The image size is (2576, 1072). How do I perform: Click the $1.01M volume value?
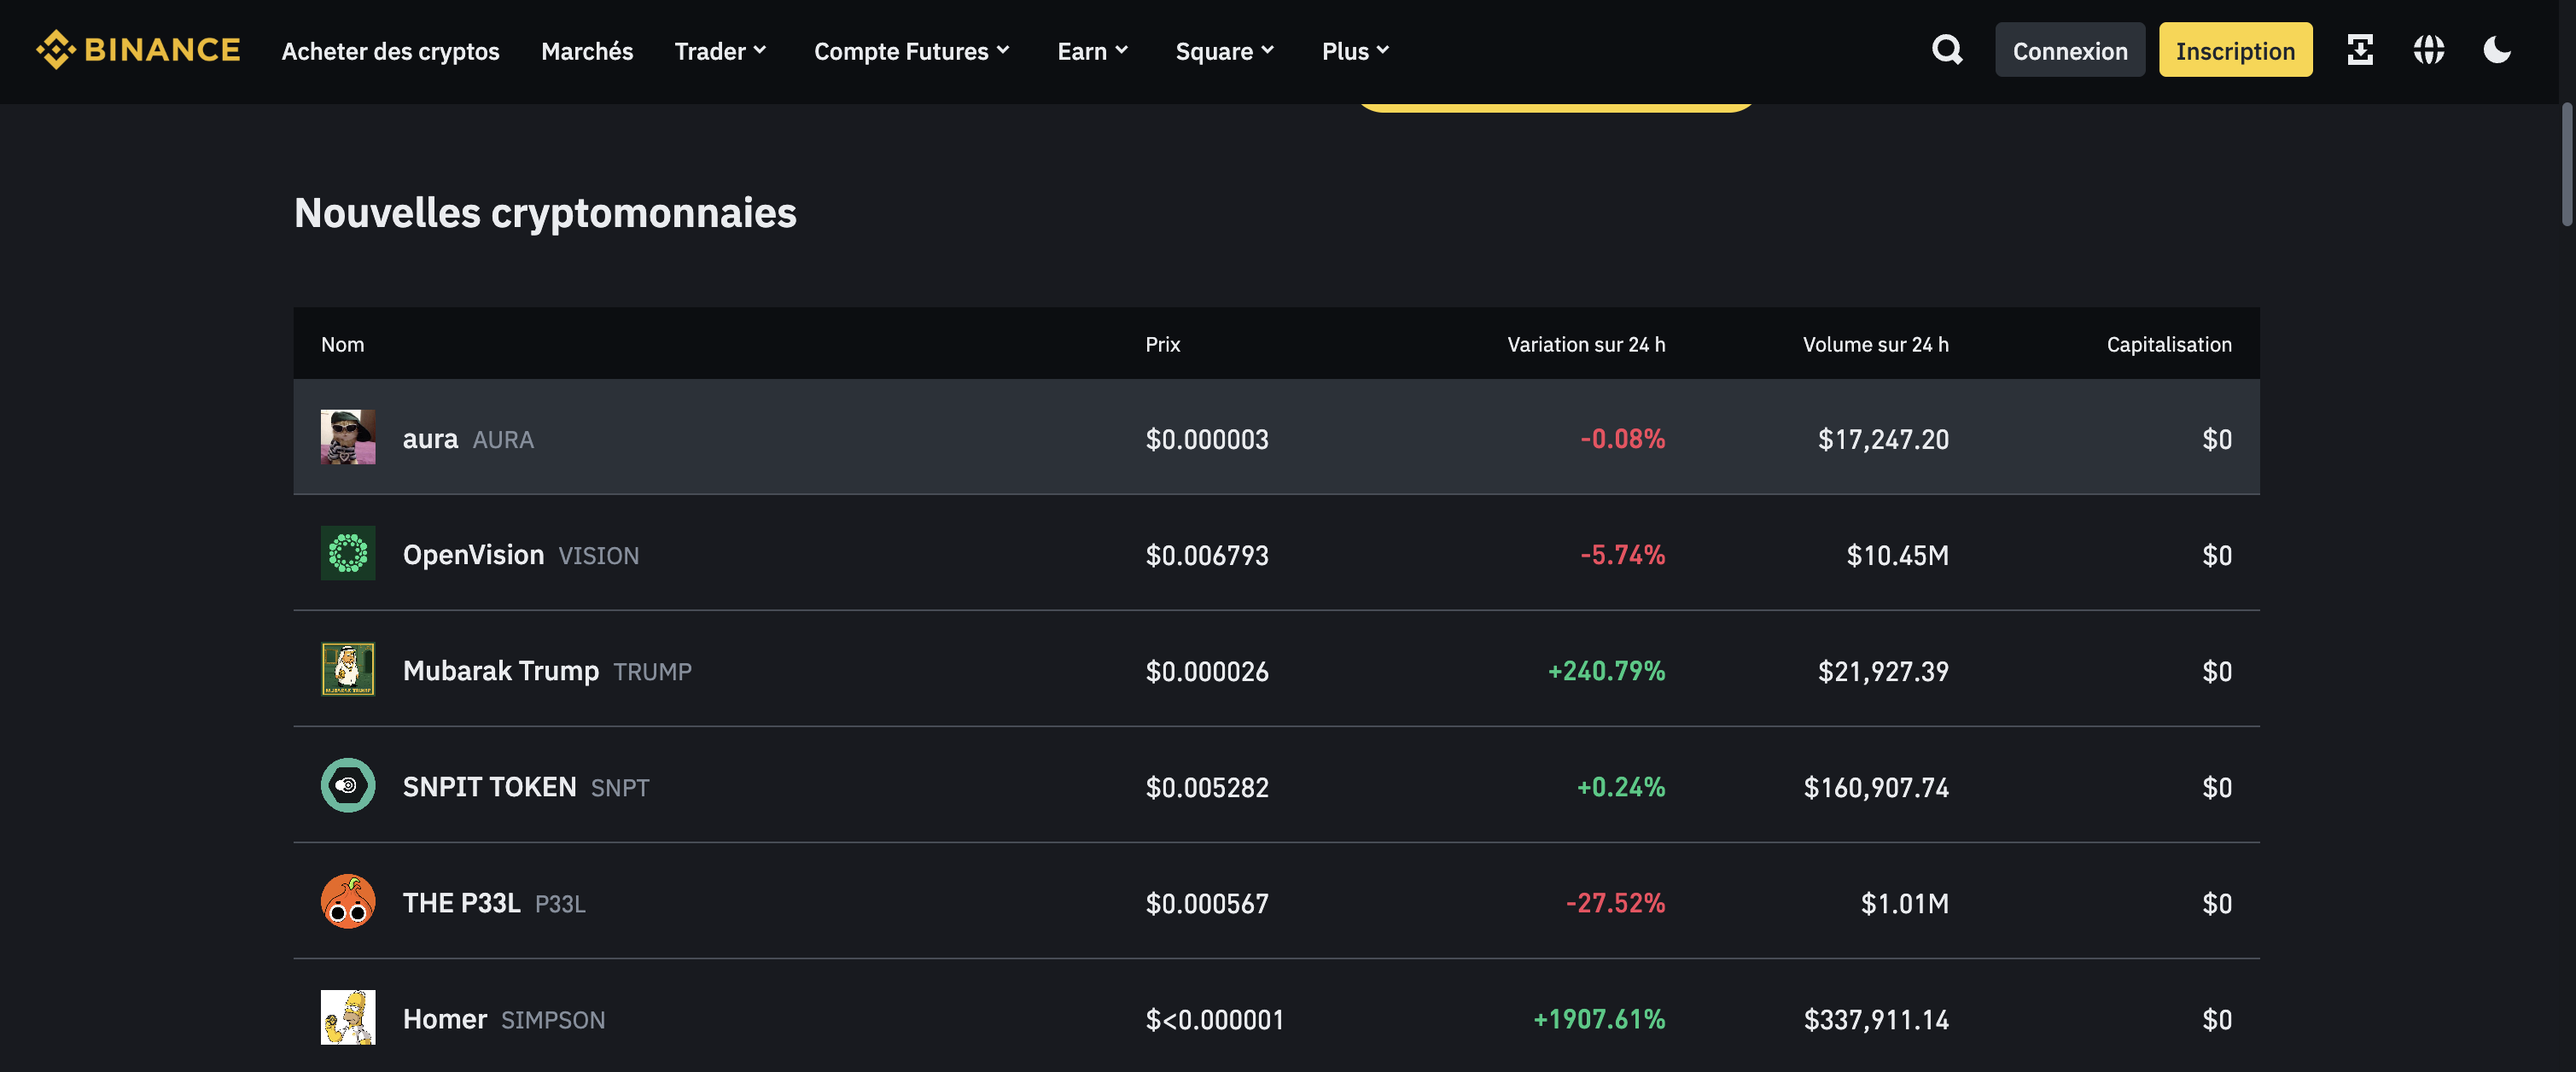pos(1904,903)
